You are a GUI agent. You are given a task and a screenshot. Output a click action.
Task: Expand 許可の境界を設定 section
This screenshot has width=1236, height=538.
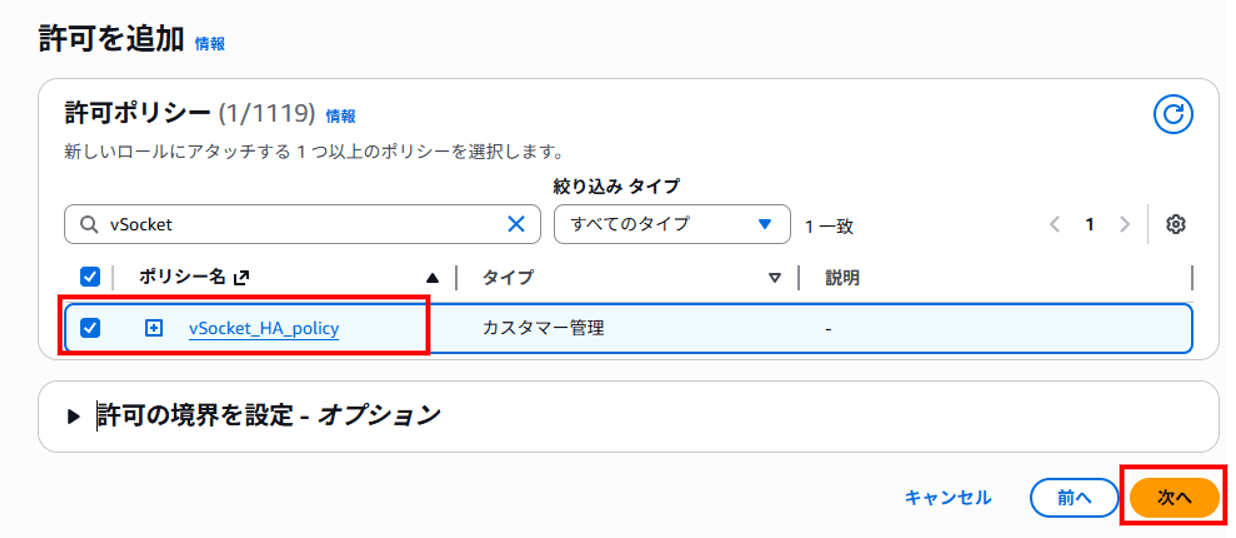tap(74, 416)
